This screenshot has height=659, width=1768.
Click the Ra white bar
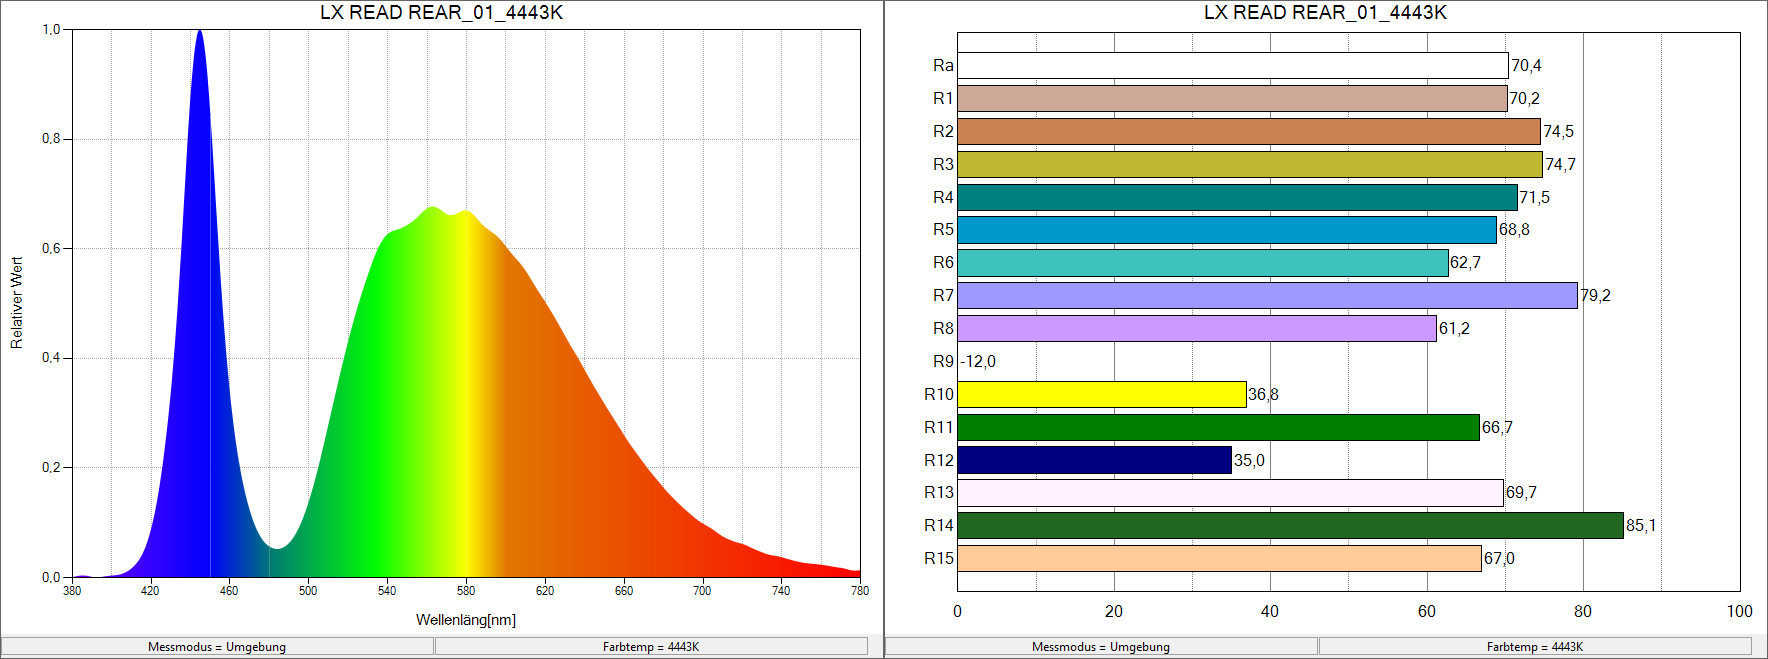click(x=1233, y=65)
